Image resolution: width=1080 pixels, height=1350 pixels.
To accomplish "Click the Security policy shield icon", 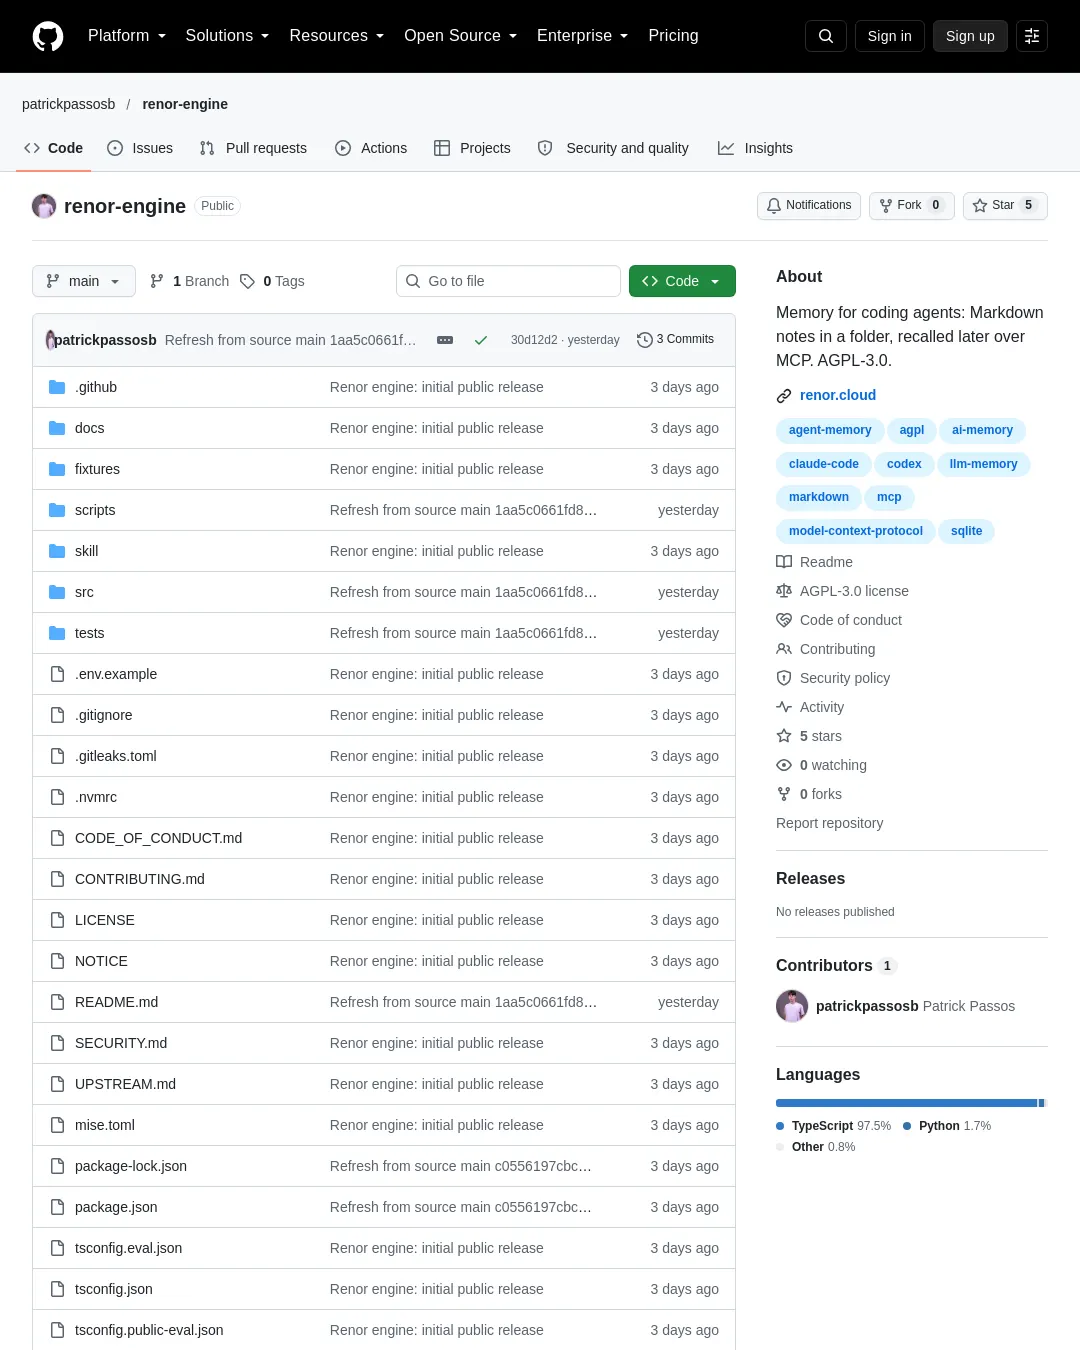I will click(784, 678).
